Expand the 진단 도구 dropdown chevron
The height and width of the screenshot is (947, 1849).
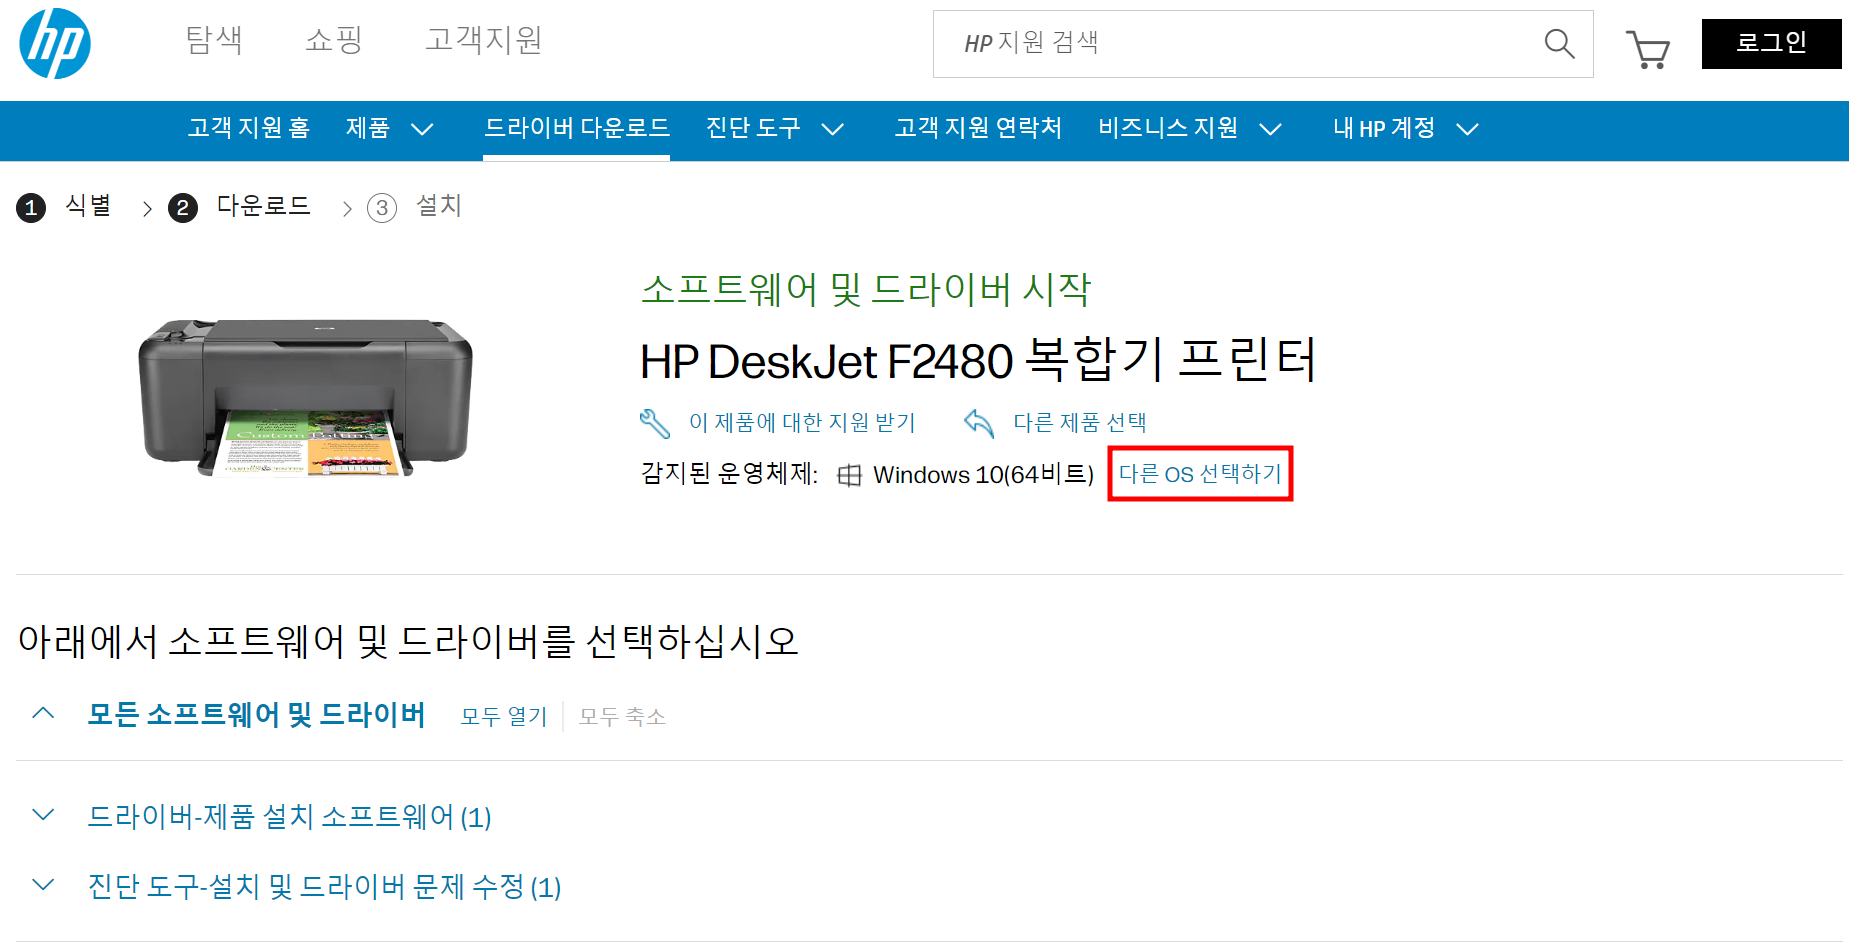pyautogui.click(x=833, y=129)
